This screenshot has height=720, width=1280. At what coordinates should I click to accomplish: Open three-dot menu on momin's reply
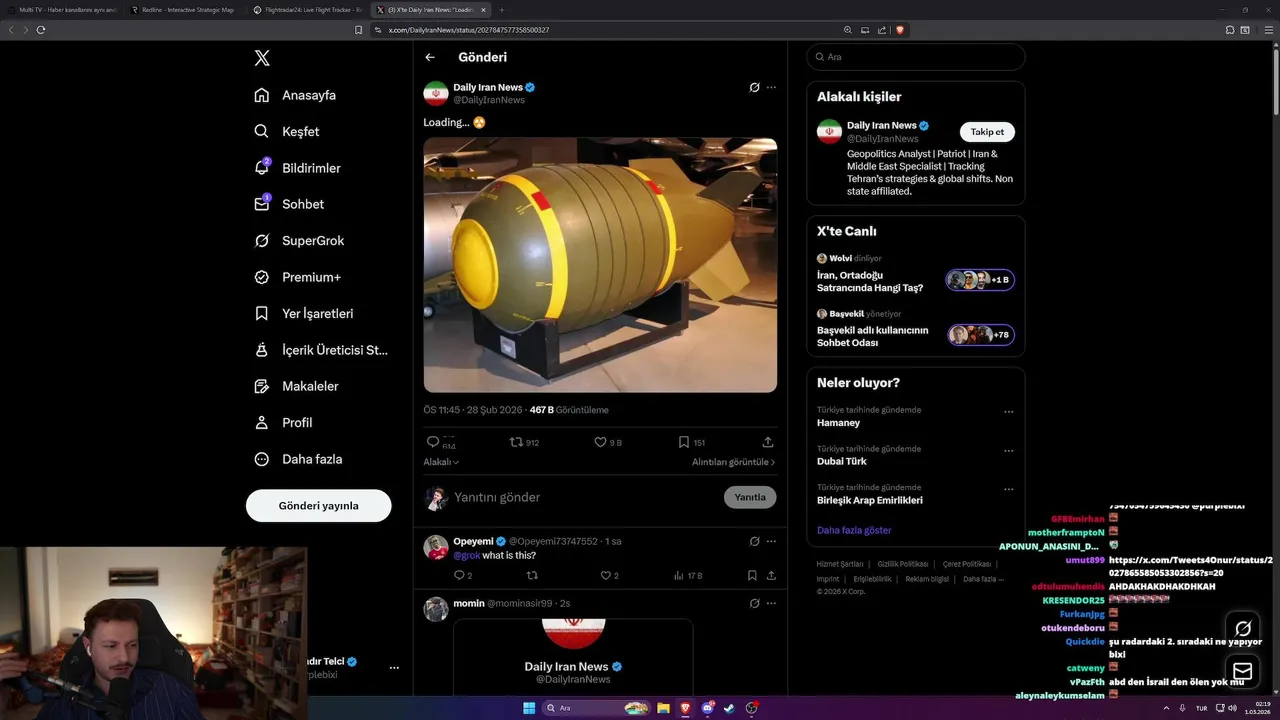pos(771,603)
